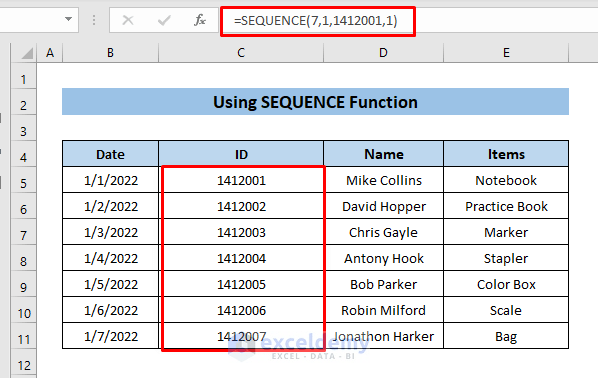This screenshot has width=598, height=378.
Task: Click the 'Date' header cell
Action: [110, 154]
